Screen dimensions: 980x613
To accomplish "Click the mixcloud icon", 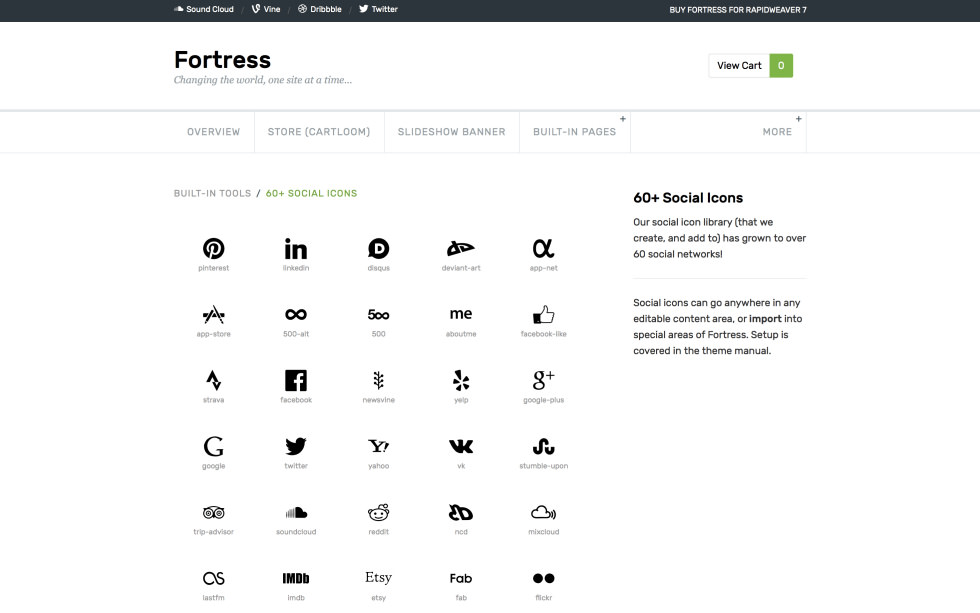I will [543, 512].
